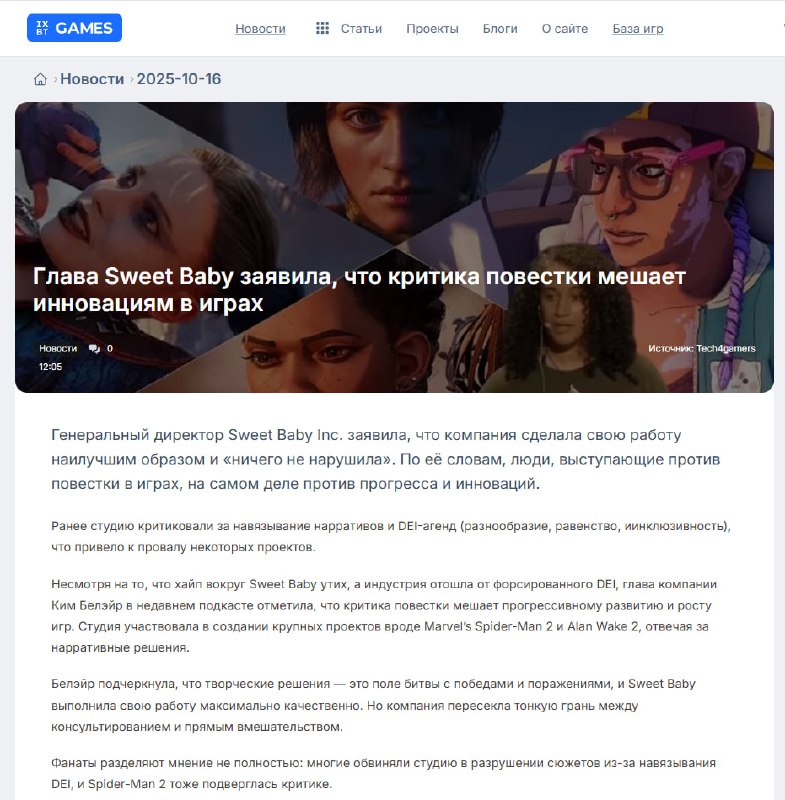Open the IXBT Games logo homepage

coord(74,28)
